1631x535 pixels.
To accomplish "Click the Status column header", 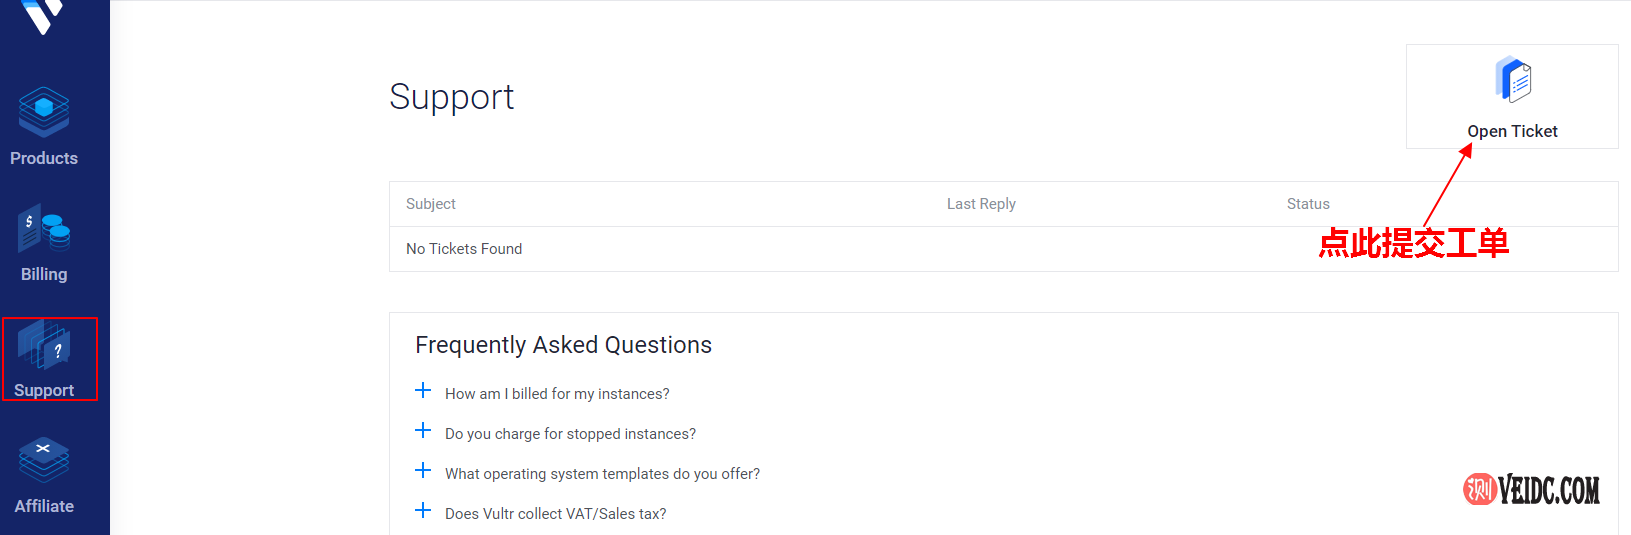I will (1308, 204).
